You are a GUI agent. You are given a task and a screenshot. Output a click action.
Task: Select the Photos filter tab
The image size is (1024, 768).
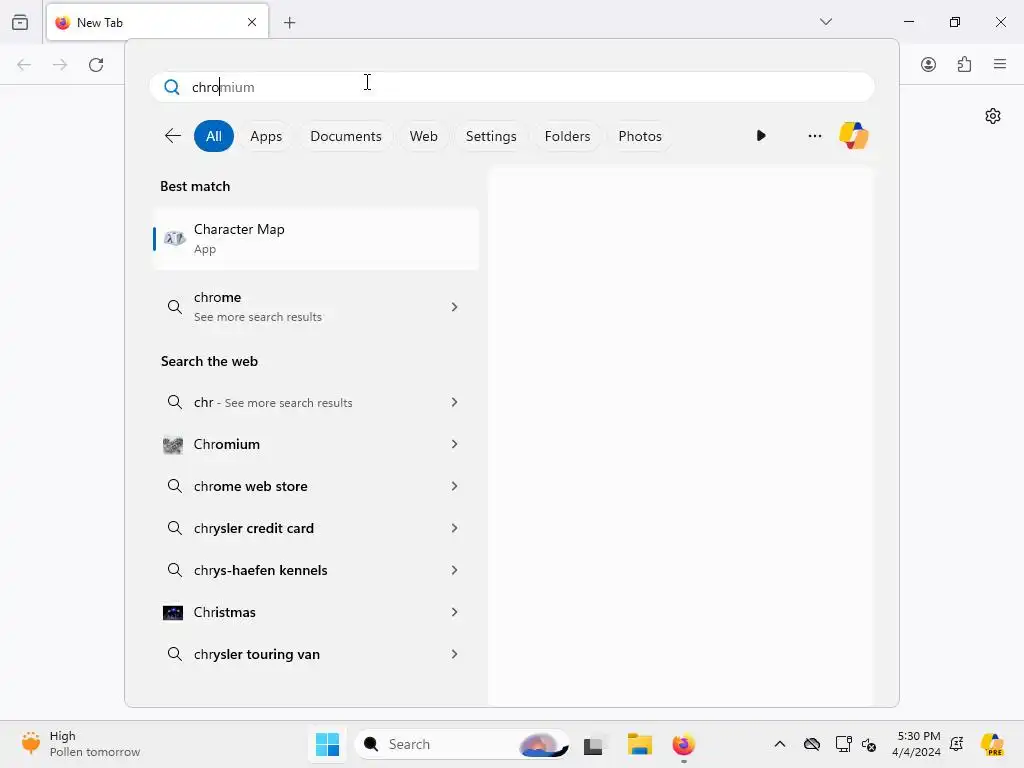point(640,136)
